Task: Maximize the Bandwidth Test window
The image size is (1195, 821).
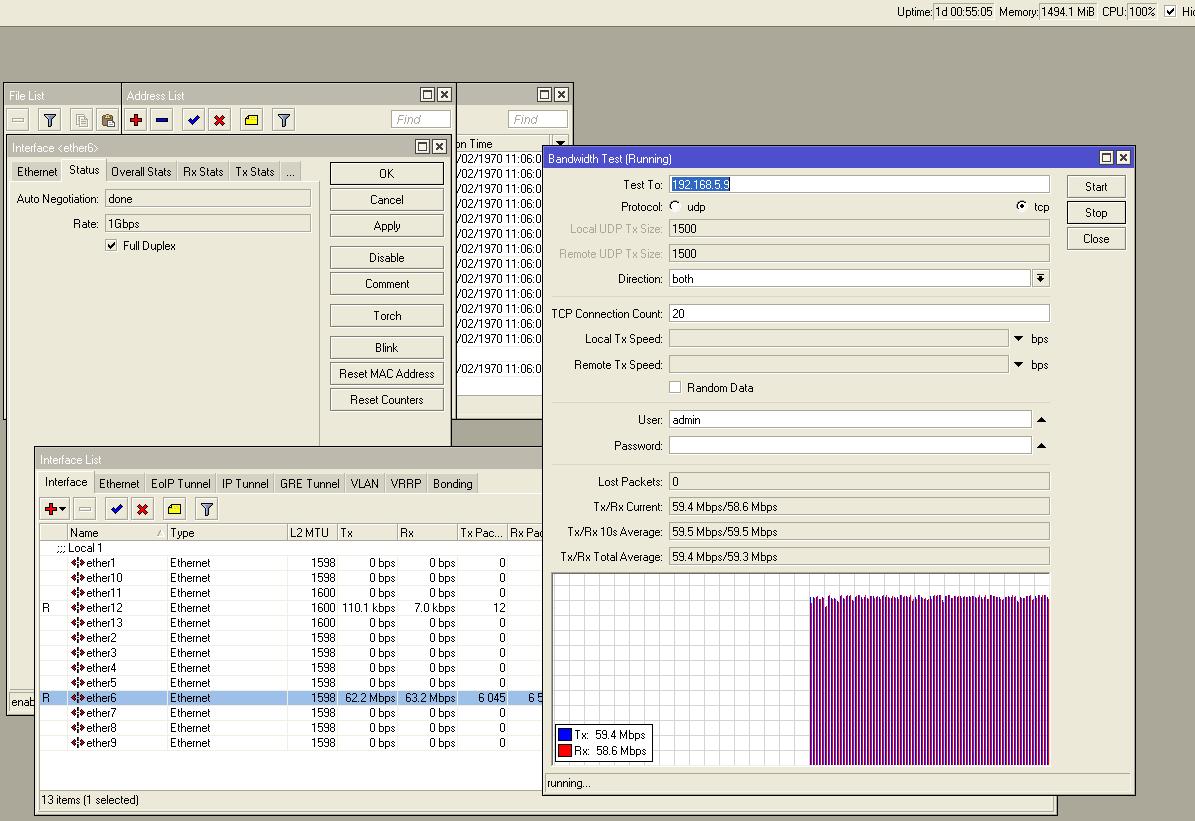Action: tap(1107, 157)
